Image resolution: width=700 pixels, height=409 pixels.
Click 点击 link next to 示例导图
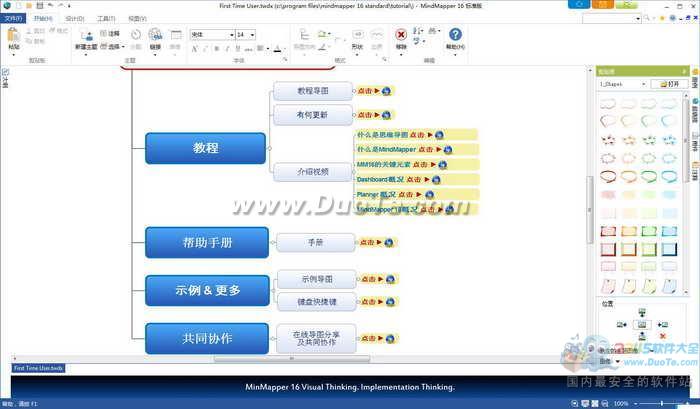369,279
